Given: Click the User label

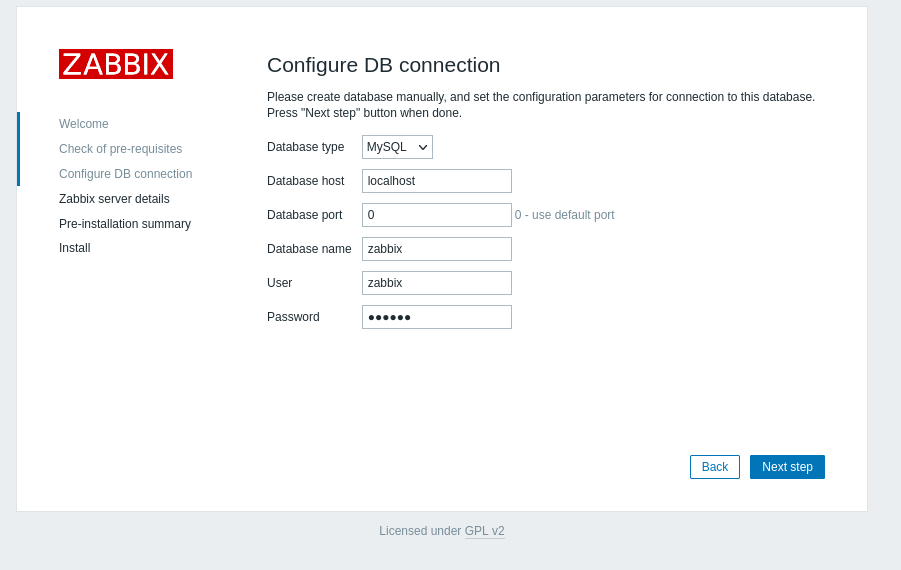Looking at the screenshot, I should pos(280,283).
